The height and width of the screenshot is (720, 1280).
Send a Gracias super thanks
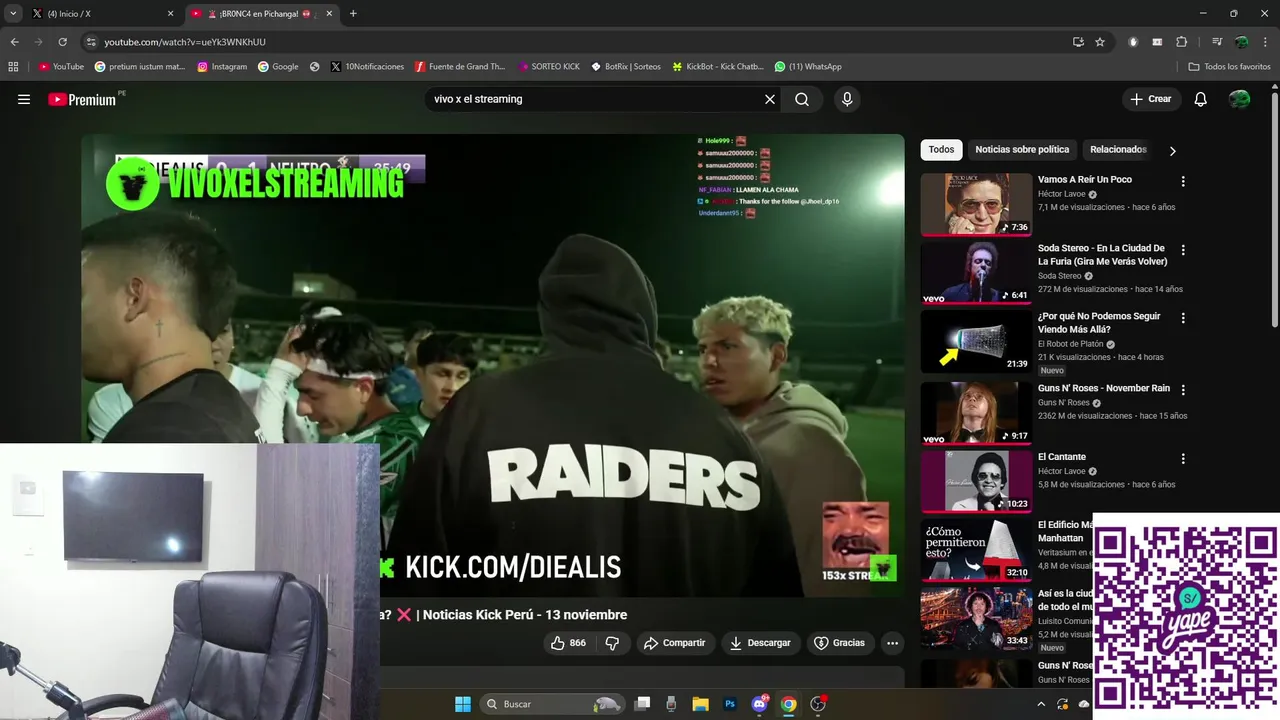click(x=839, y=643)
